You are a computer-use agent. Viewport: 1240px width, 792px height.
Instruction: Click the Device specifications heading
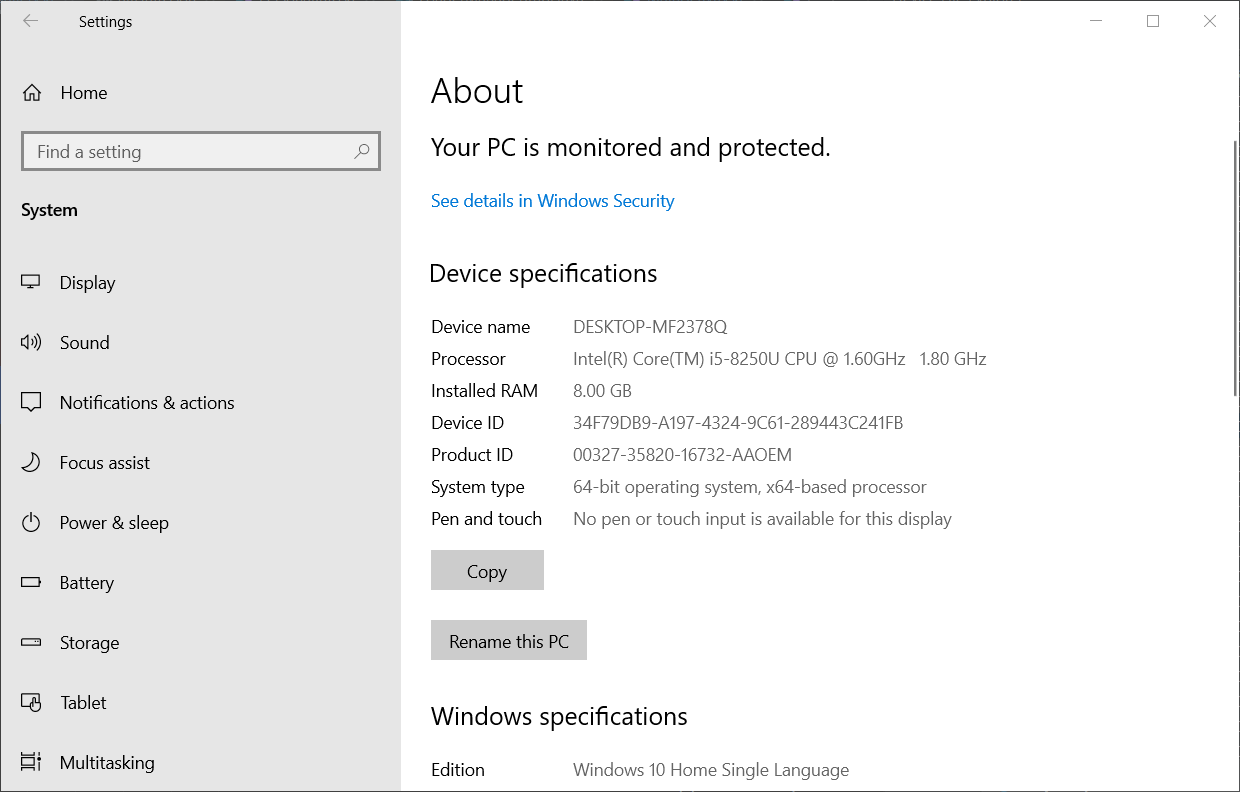click(x=544, y=274)
